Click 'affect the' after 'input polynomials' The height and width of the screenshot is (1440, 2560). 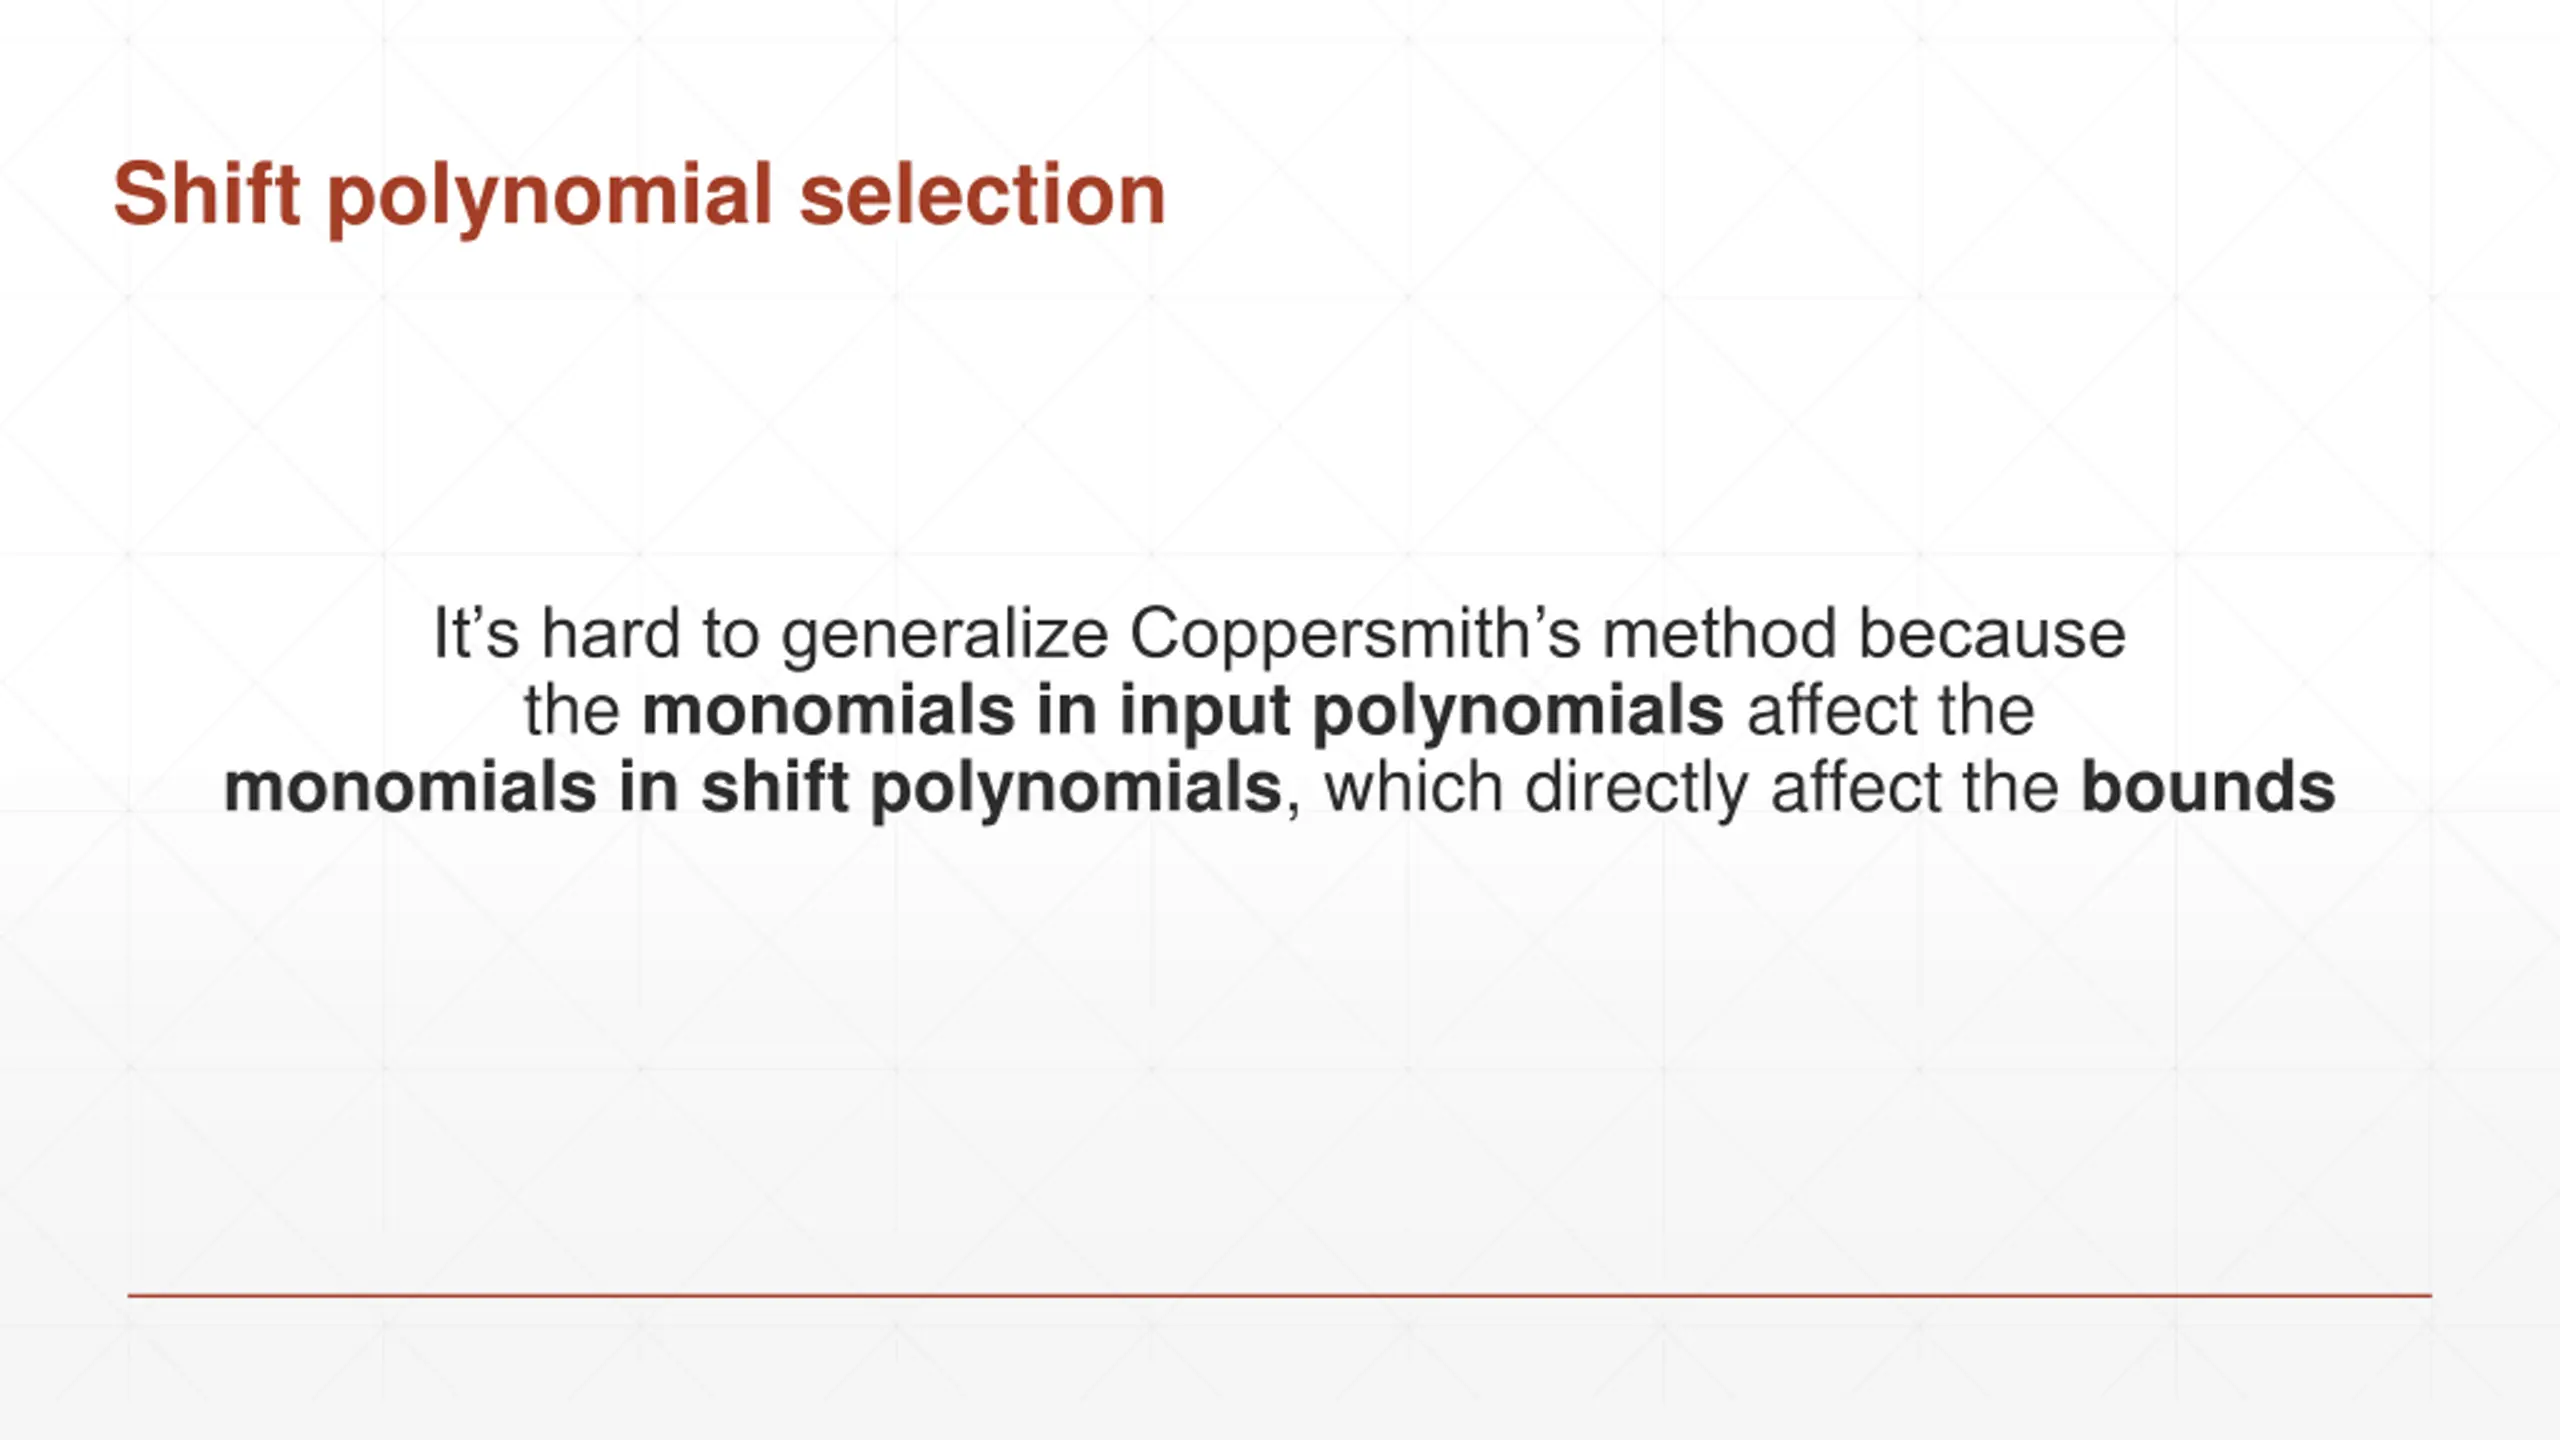(1890, 710)
